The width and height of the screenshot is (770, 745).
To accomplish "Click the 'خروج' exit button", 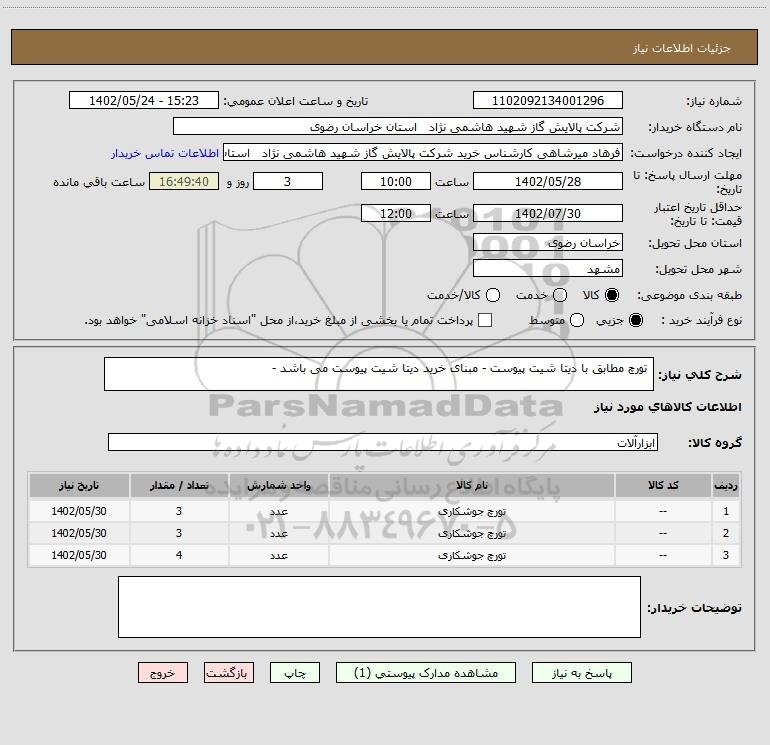I will point(163,673).
